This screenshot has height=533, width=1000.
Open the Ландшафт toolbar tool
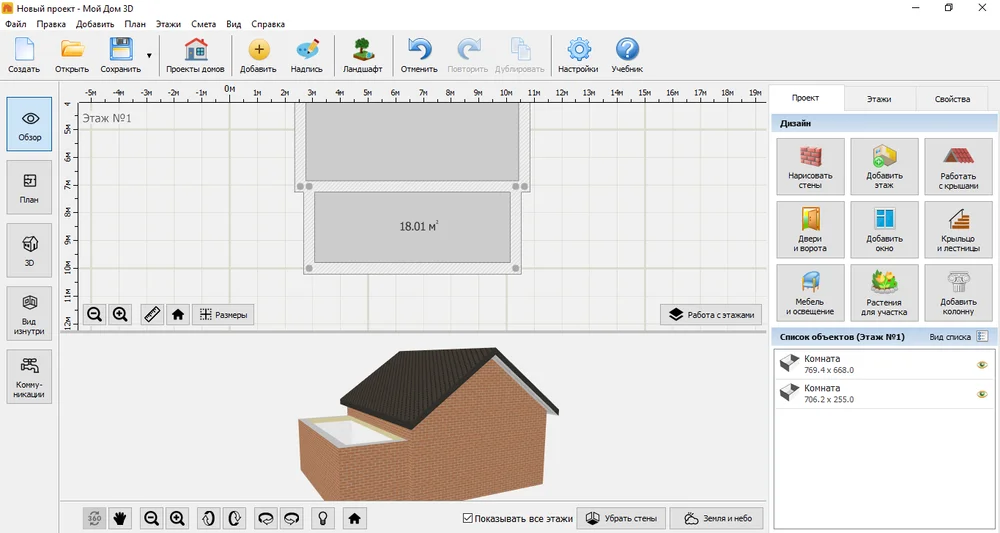(x=362, y=55)
